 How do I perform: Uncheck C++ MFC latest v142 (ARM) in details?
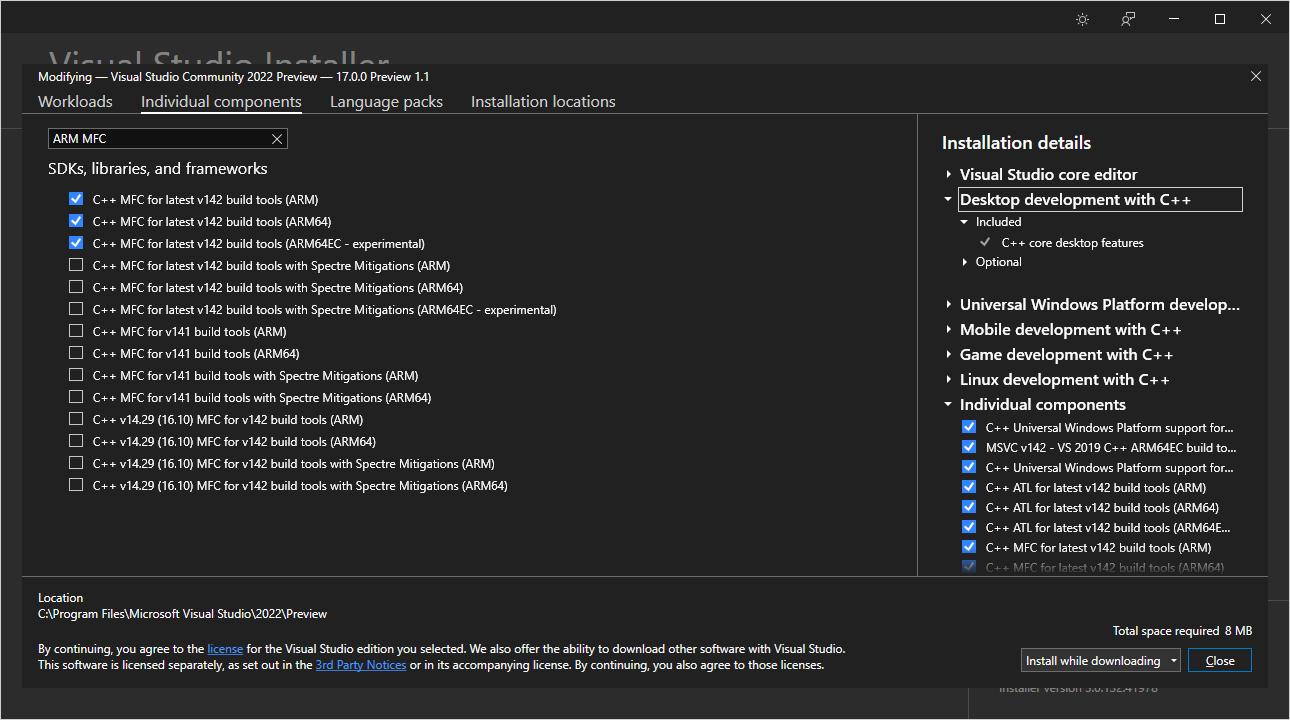tap(968, 547)
